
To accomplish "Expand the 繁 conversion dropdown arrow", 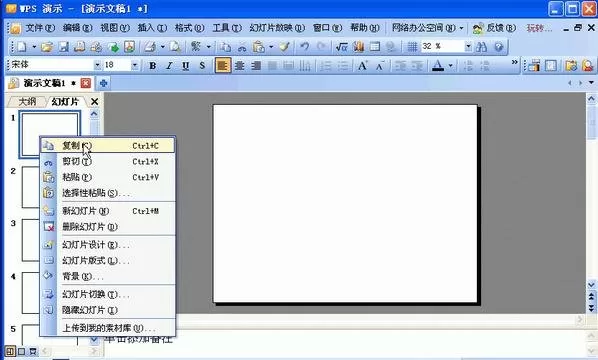I will 209,47.
